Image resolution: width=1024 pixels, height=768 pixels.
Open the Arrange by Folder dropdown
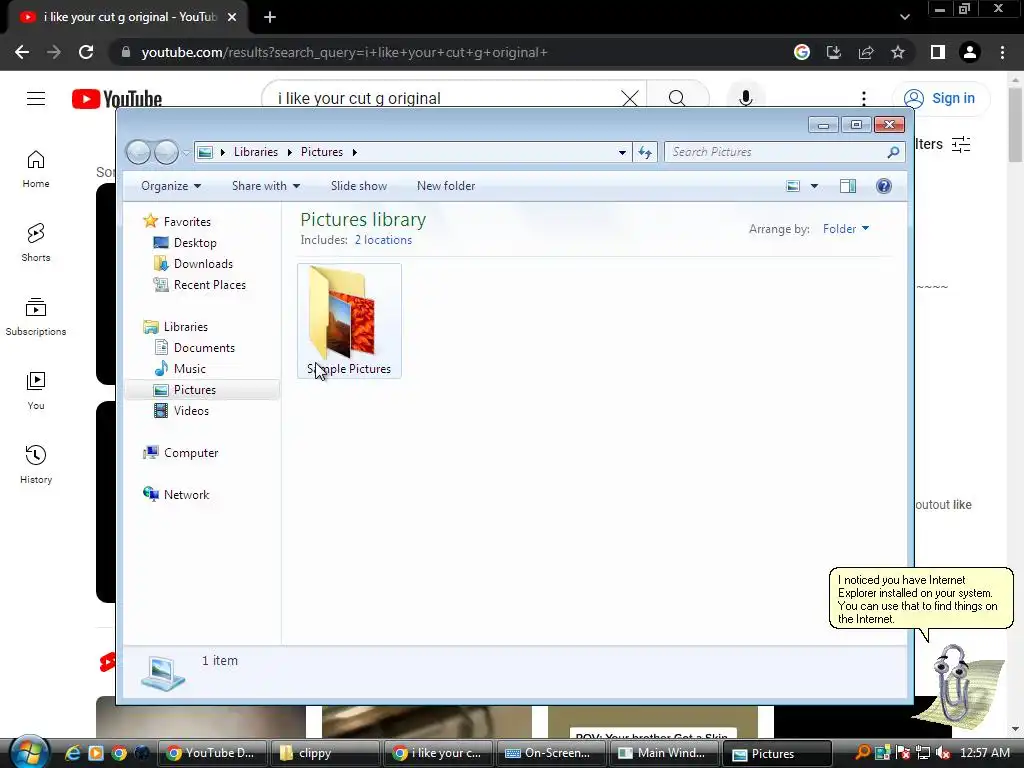point(846,229)
